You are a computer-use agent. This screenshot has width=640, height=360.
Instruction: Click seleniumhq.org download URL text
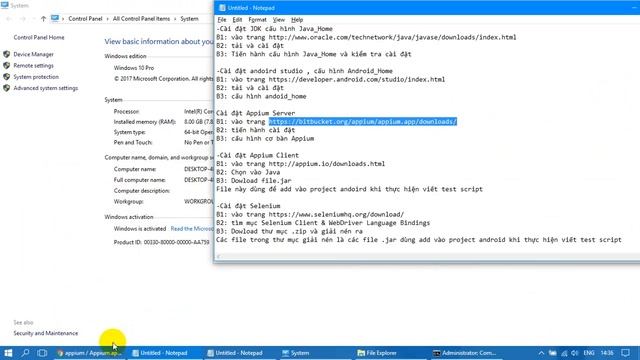(x=336, y=214)
